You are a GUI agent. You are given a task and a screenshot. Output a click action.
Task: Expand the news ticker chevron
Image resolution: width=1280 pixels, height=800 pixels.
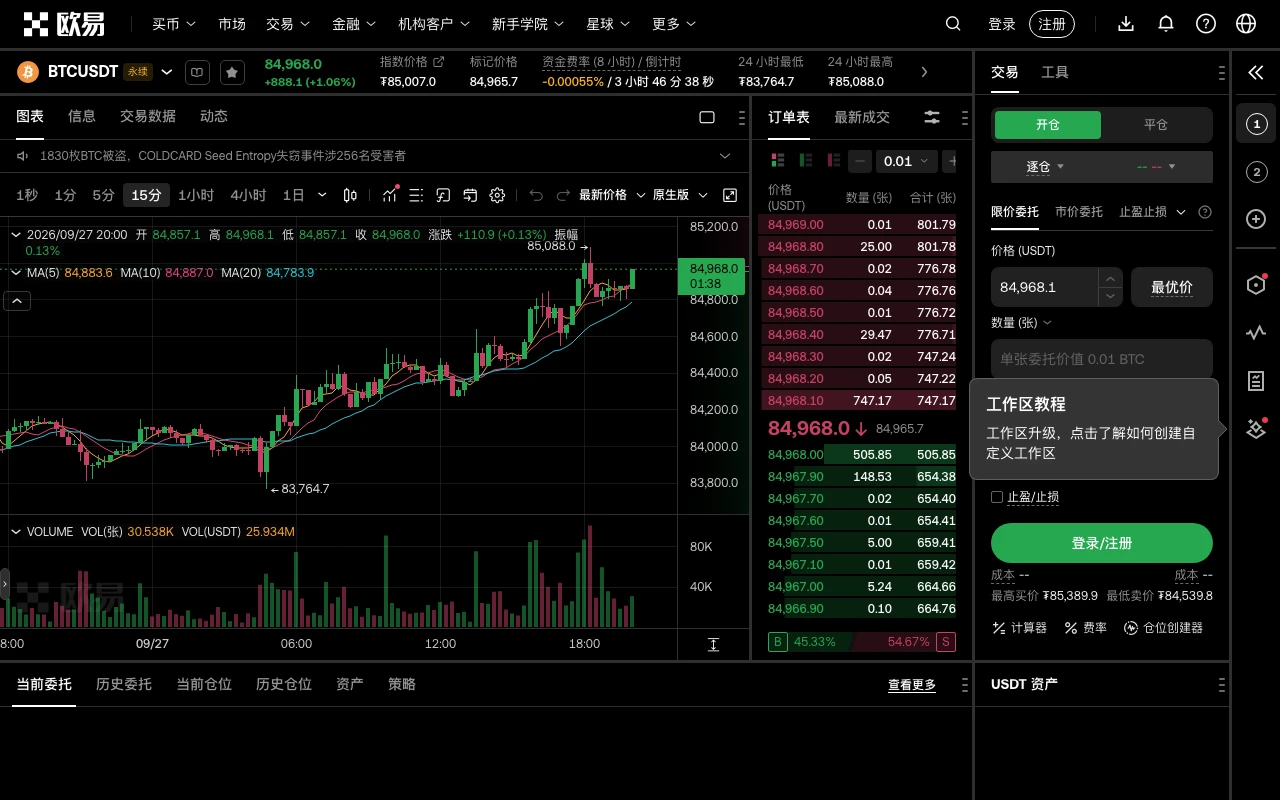[726, 156]
